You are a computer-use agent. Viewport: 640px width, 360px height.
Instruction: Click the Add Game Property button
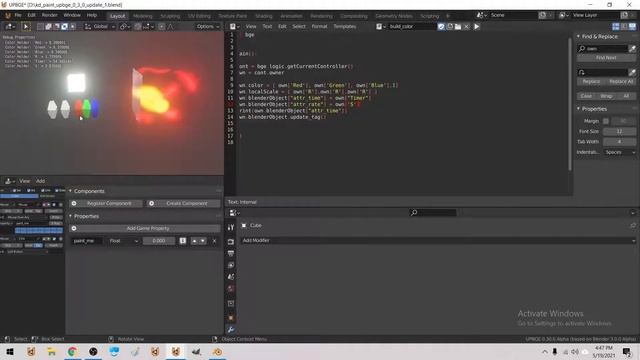[145, 229]
